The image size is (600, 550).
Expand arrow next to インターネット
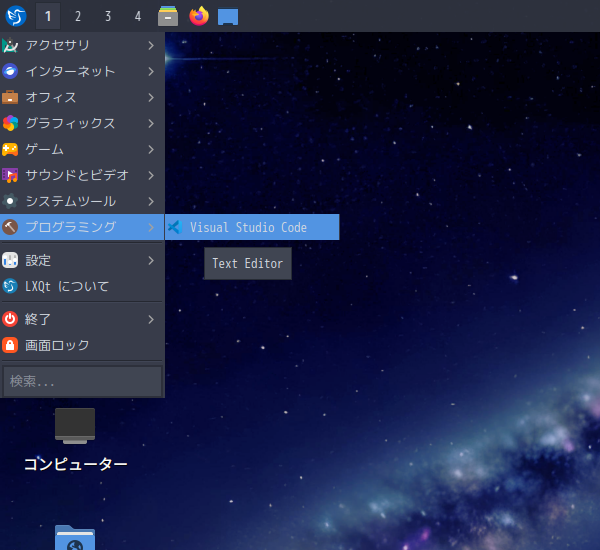pyautogui.click(x=151, y=72)
